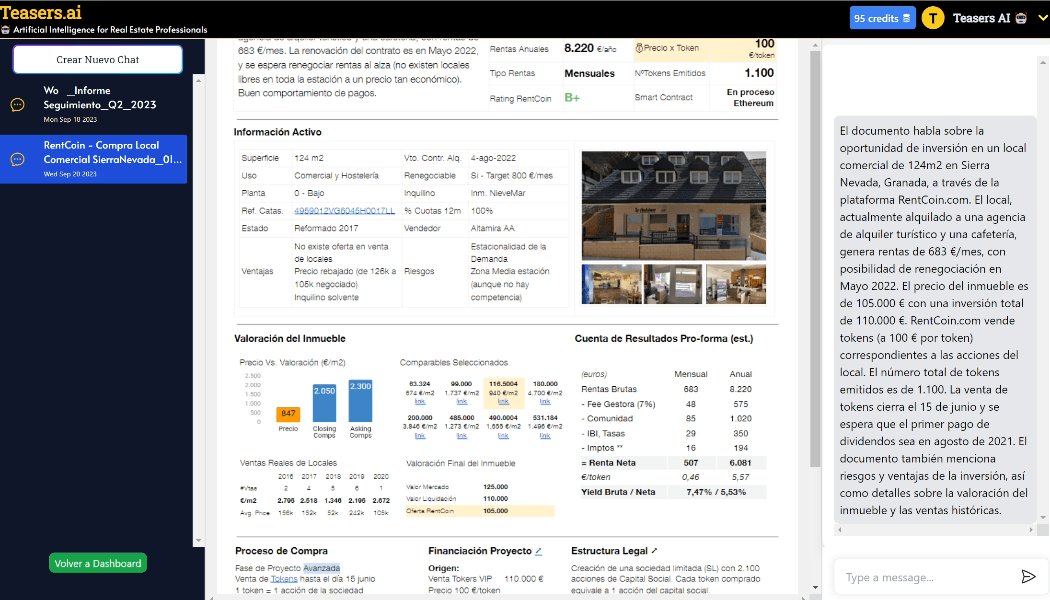The width and height of the screenshot is (1050, 600).
Task: Open the link under comparable 99.000
Action: click(461, 402)
